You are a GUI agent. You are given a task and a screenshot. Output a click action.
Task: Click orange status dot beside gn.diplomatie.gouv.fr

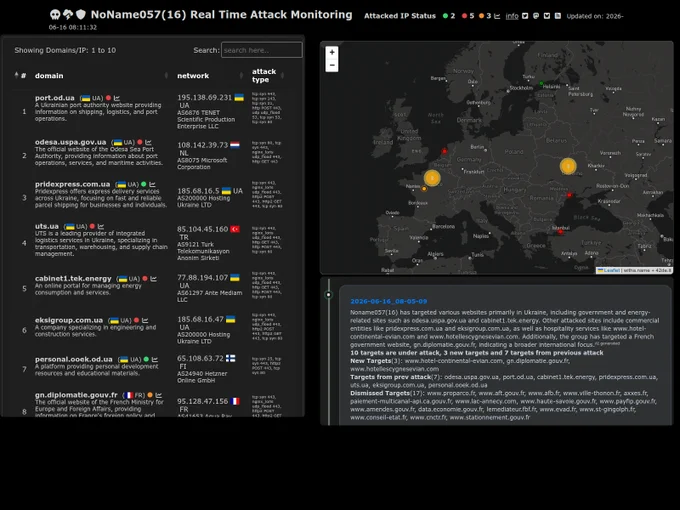[x=150, y=395]
